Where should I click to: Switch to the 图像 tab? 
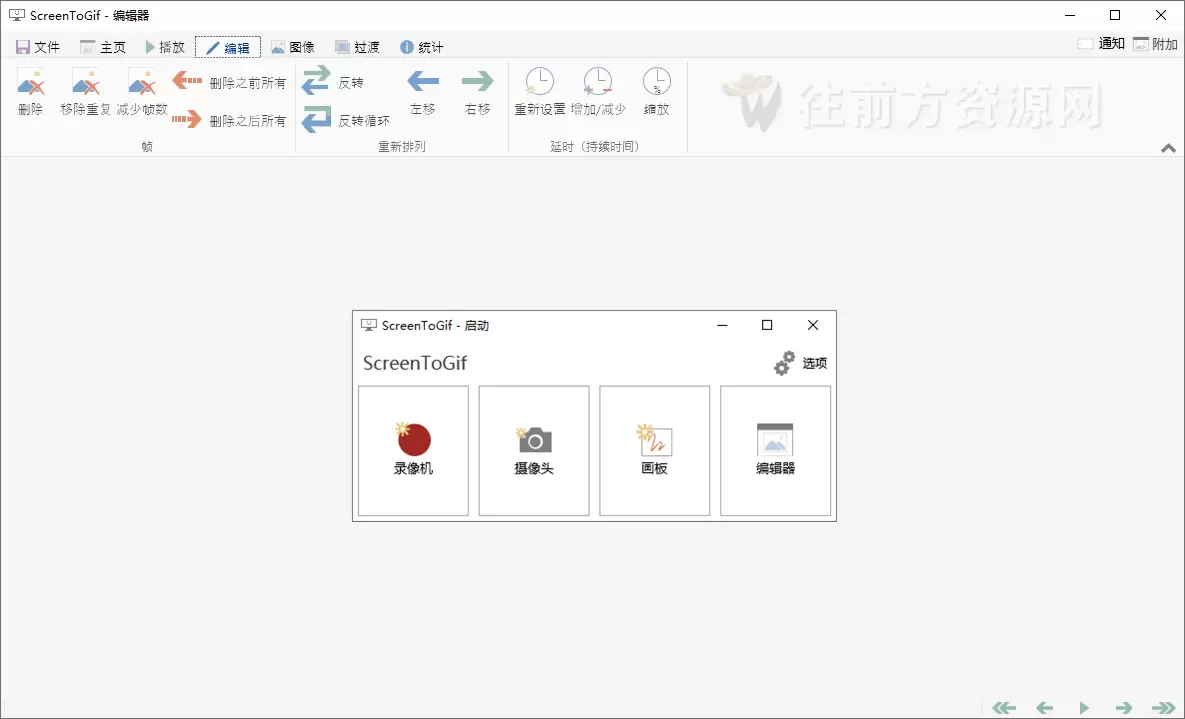point(292,48)
